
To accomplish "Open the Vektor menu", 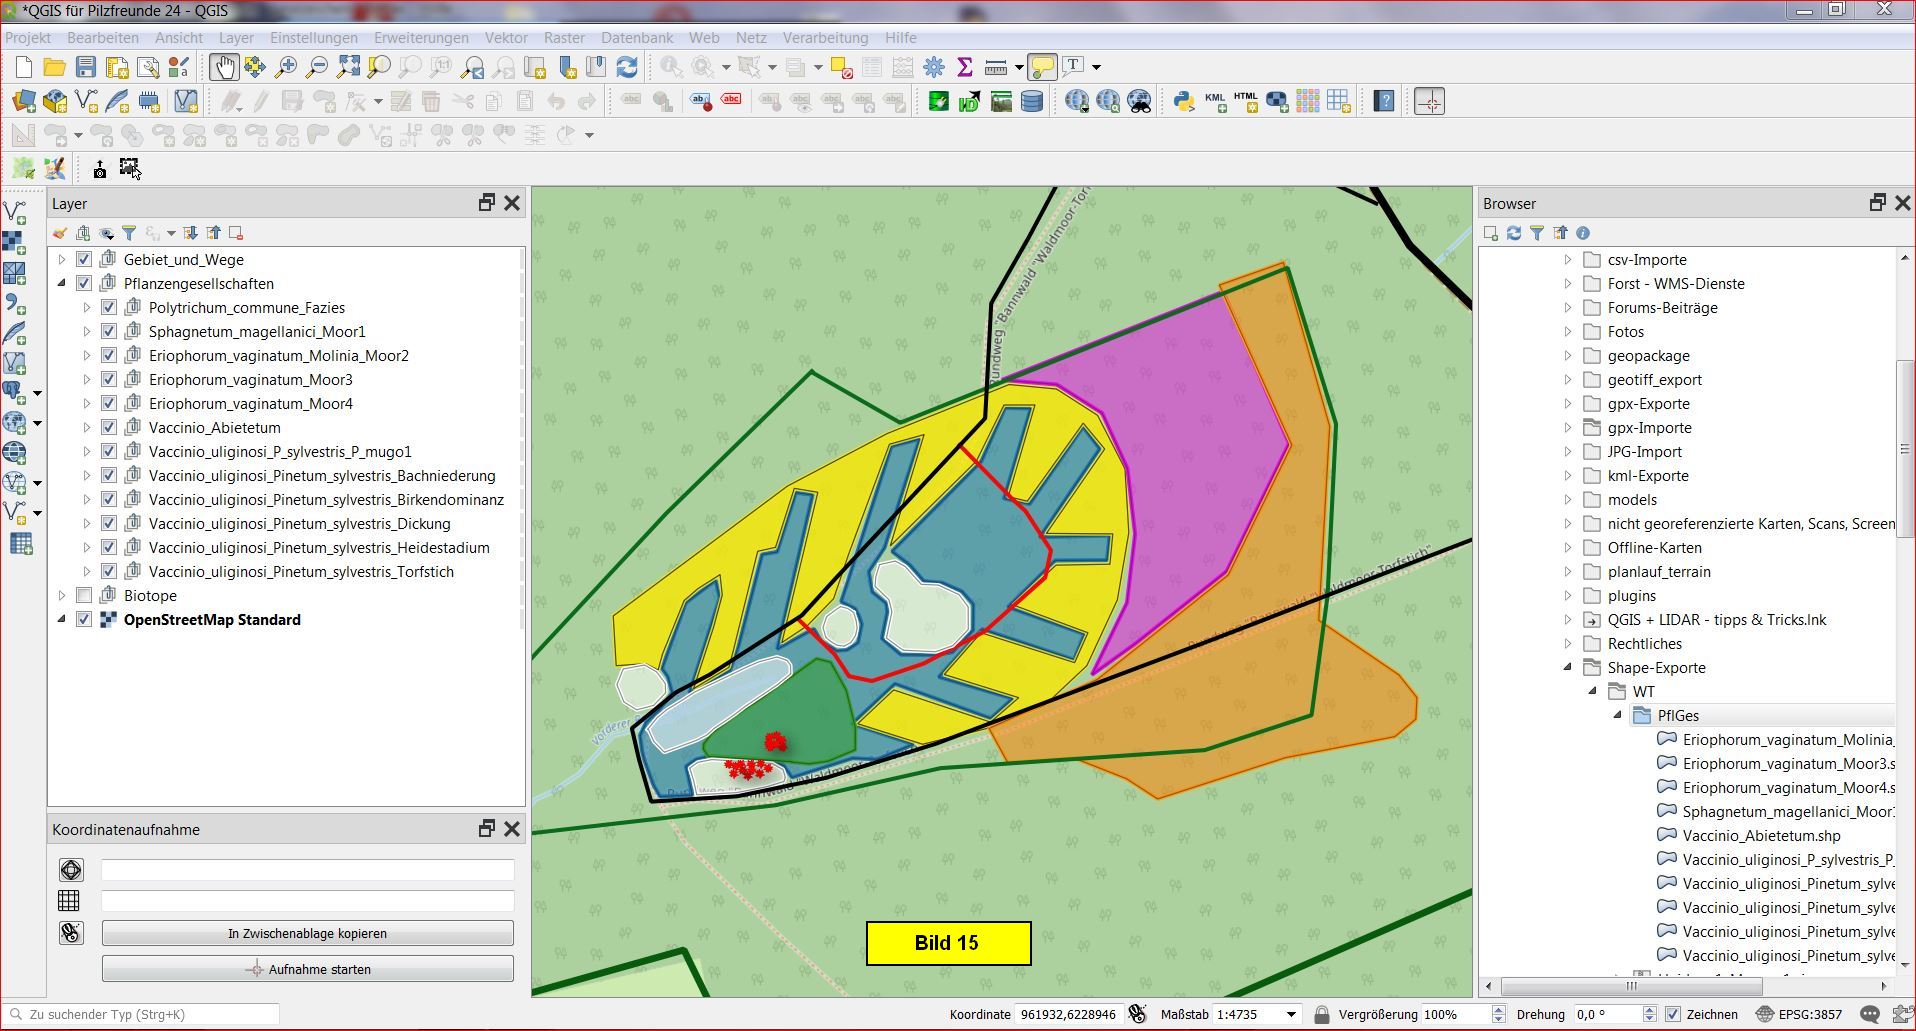I will [x=506, y=38].
